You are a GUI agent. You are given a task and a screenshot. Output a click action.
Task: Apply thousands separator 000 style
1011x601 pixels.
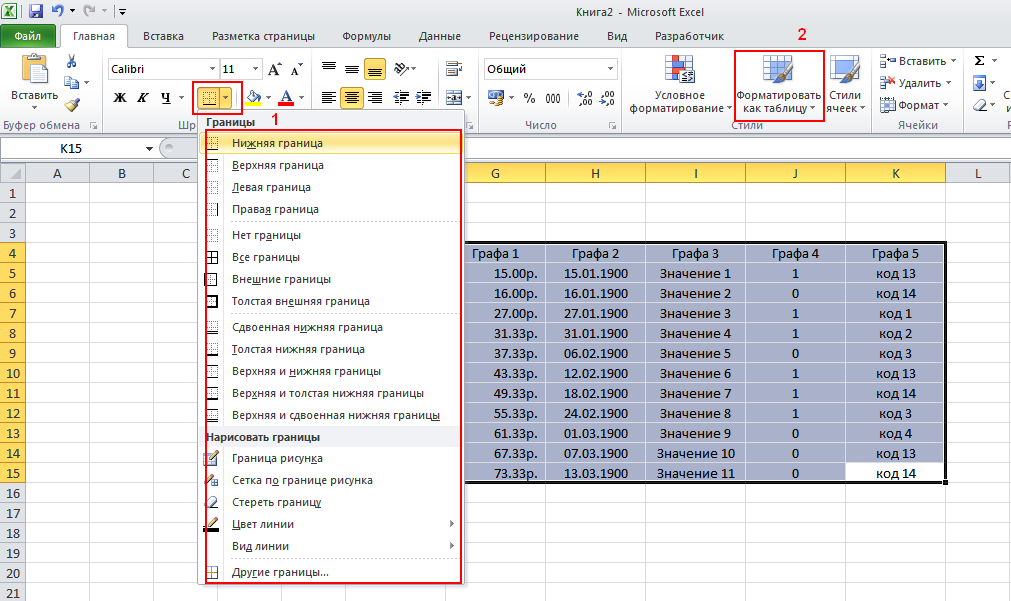coord(553,98)
